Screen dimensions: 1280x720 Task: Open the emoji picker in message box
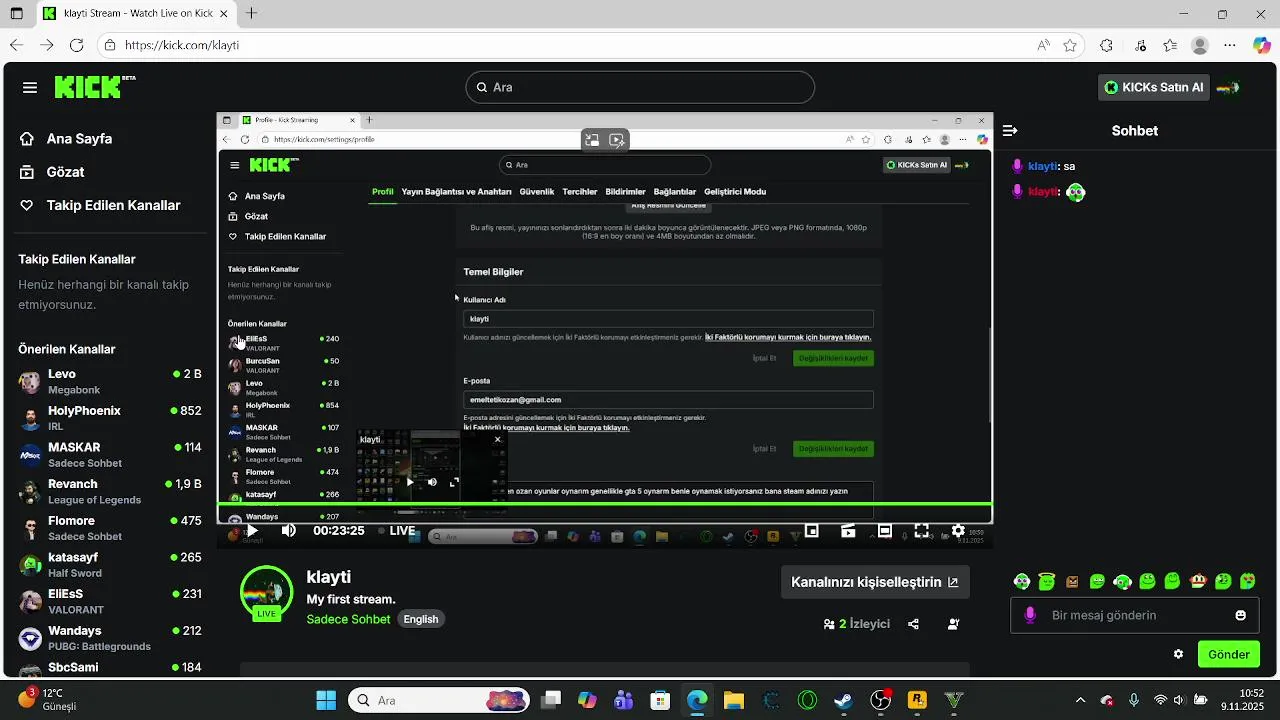pyautogui.click(x=1241, y=615)
